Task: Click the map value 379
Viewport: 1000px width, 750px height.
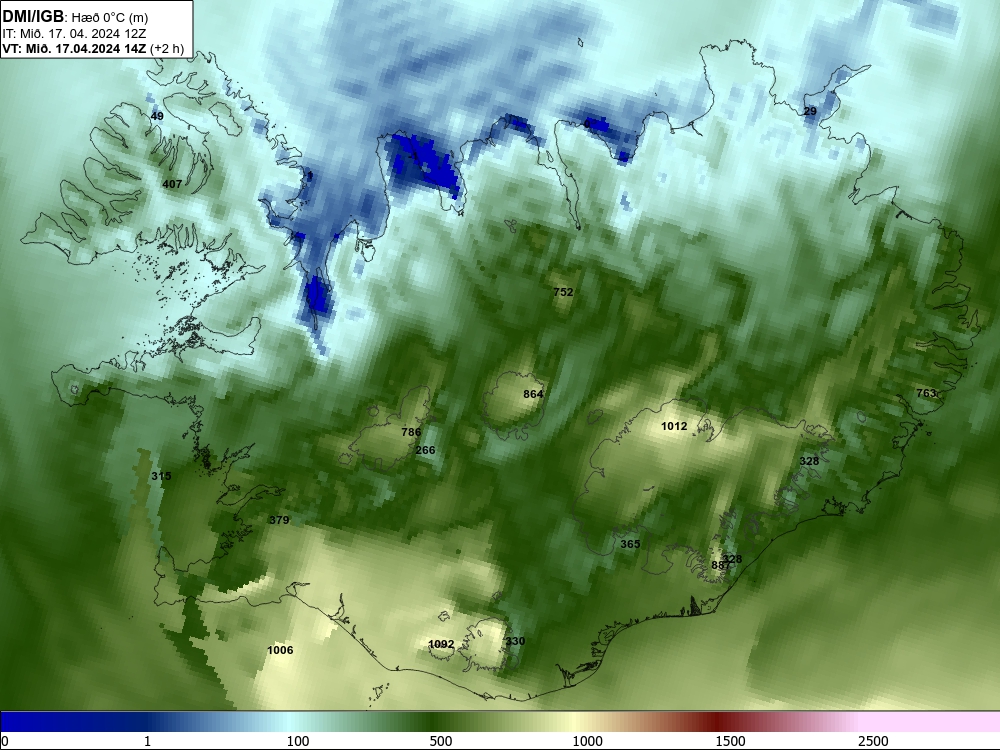Action: (x=279, y=520)
